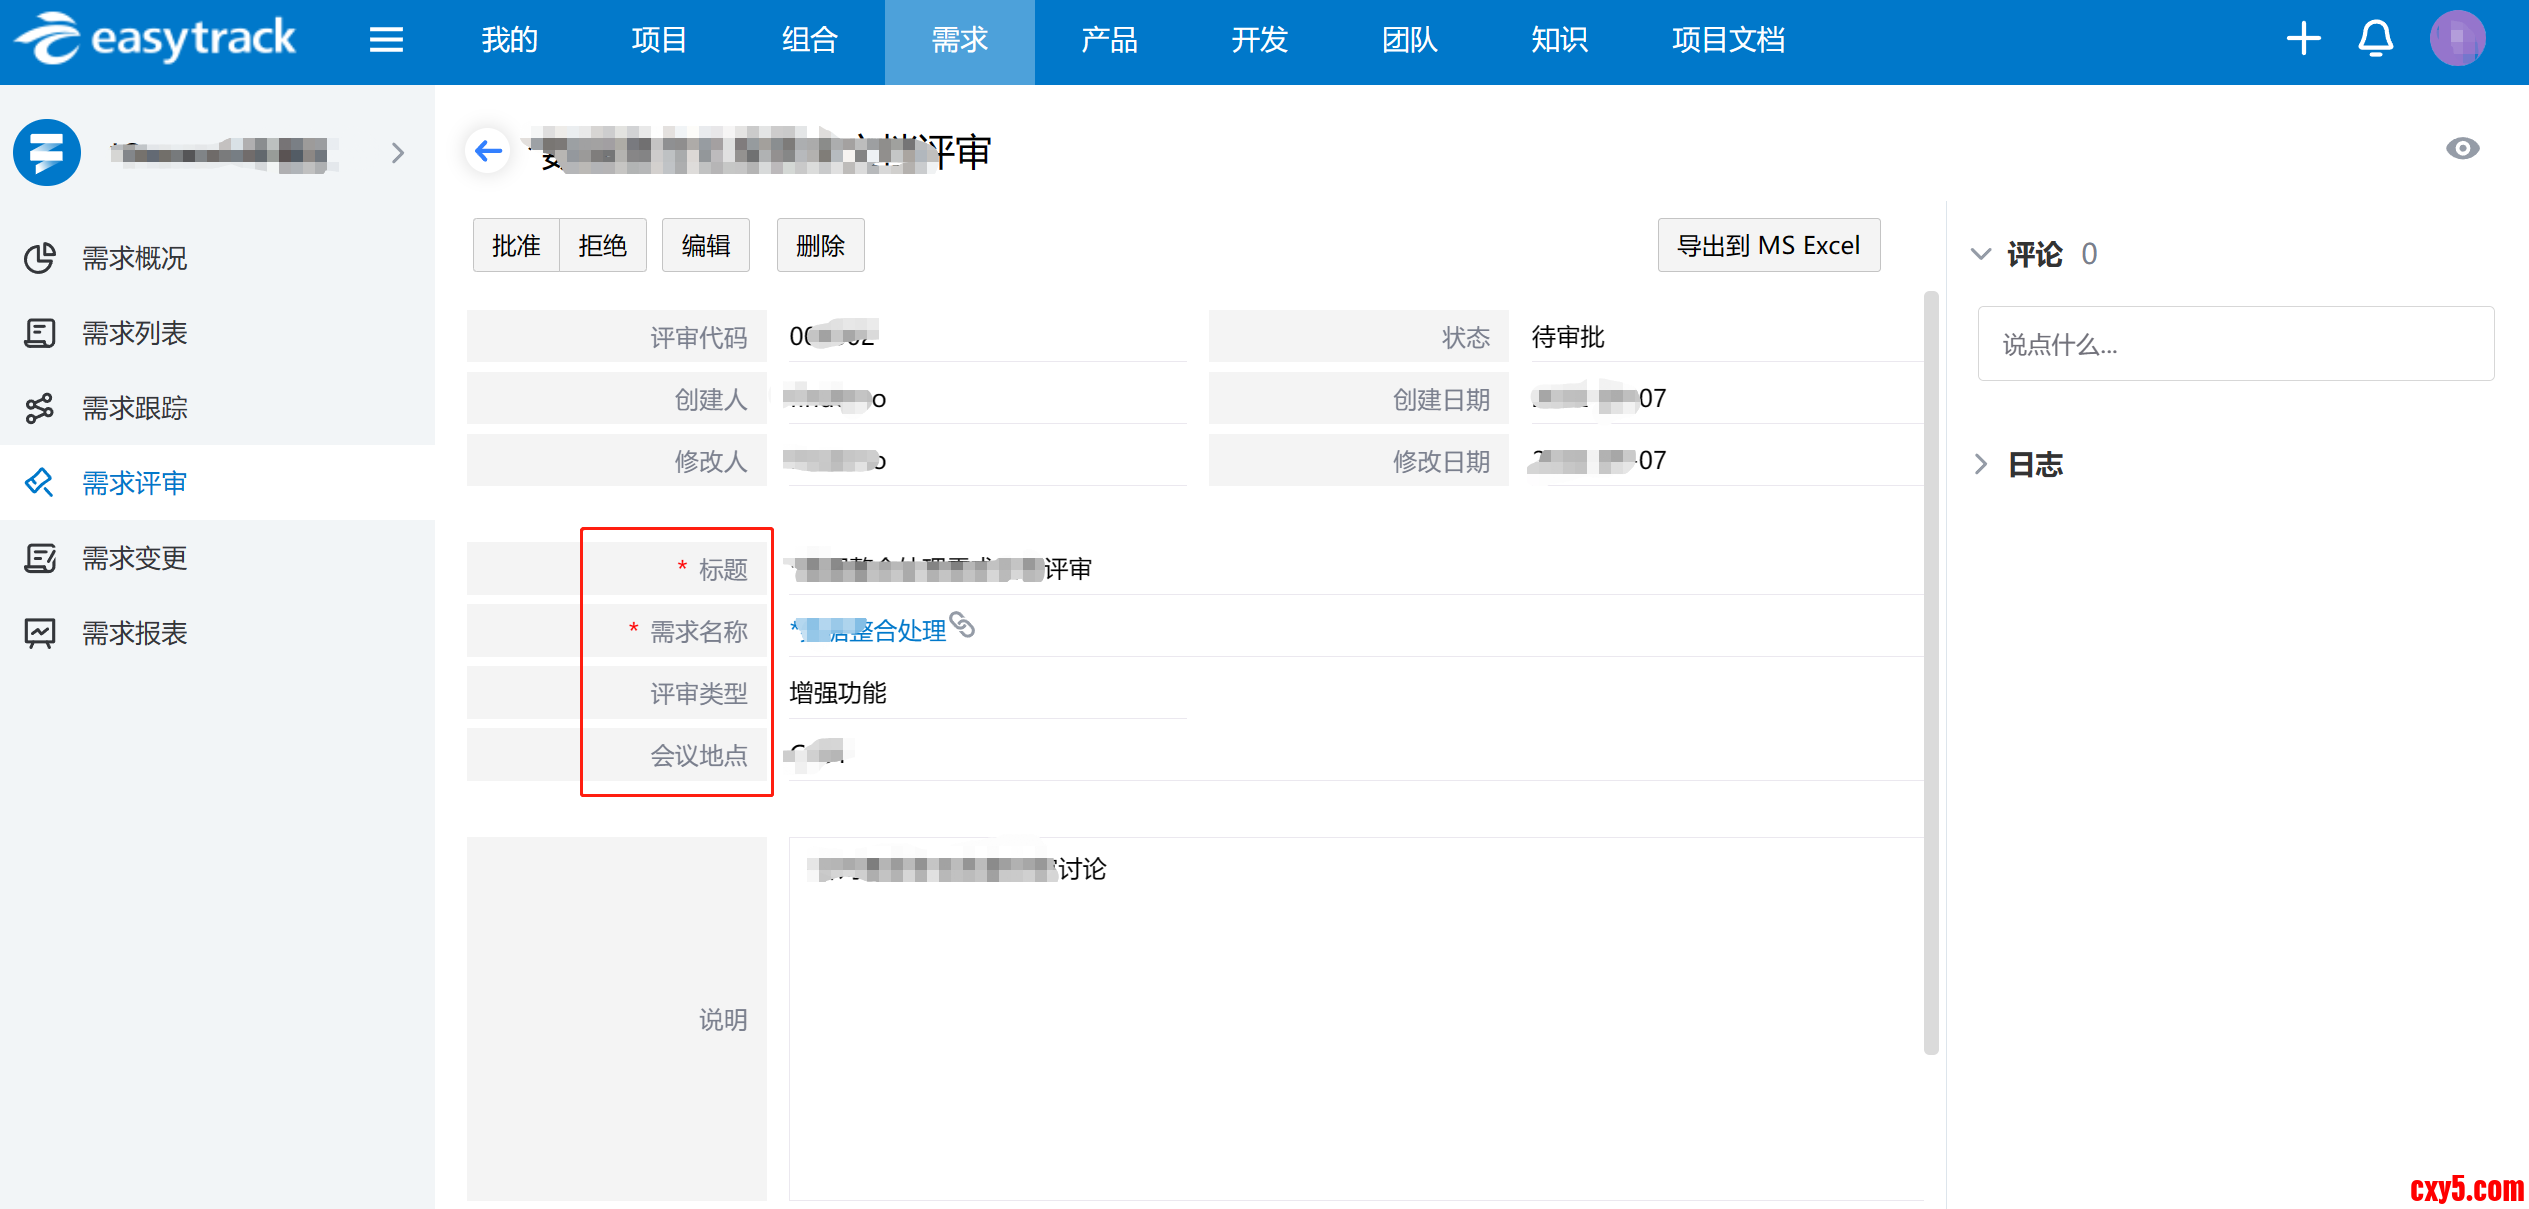
Task: Collapse the 评论 section
Action: pos(1980,254)
